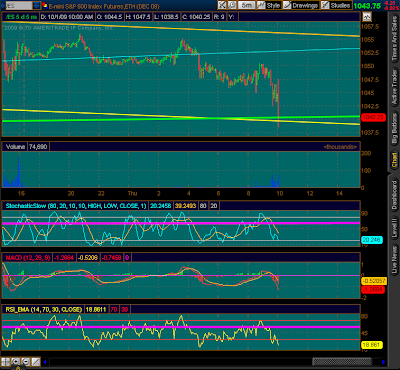
Task: Select the trendline drawing tool icon
Action: [35, 361]
